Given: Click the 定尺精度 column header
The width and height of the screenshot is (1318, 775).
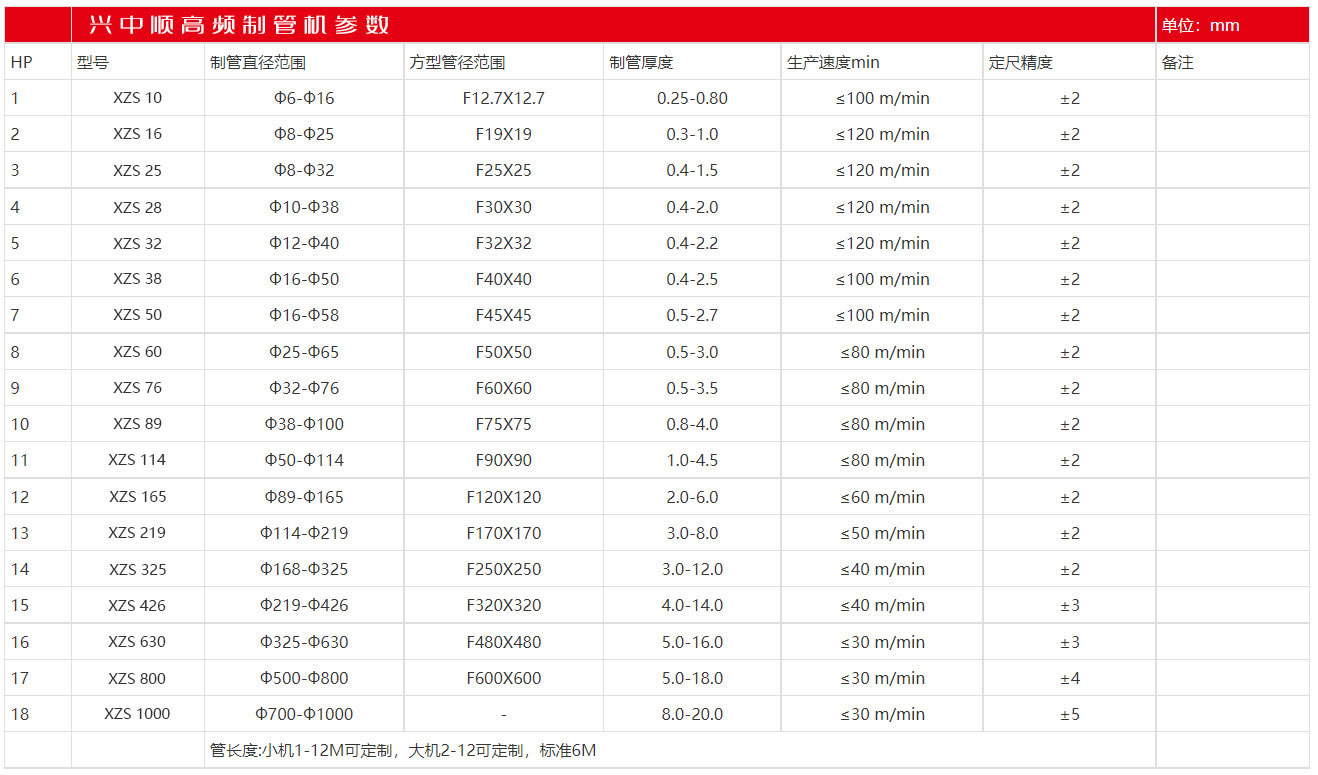Looking at the screenshot, I should click(x=1020, y=62).
